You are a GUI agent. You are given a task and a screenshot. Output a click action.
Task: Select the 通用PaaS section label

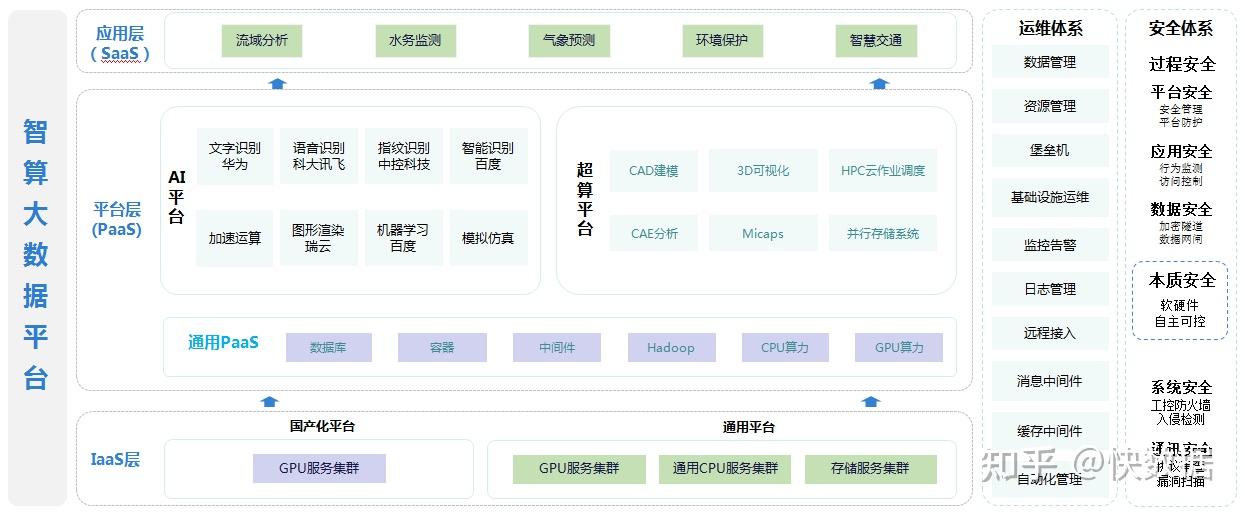[x=224, y=342]
